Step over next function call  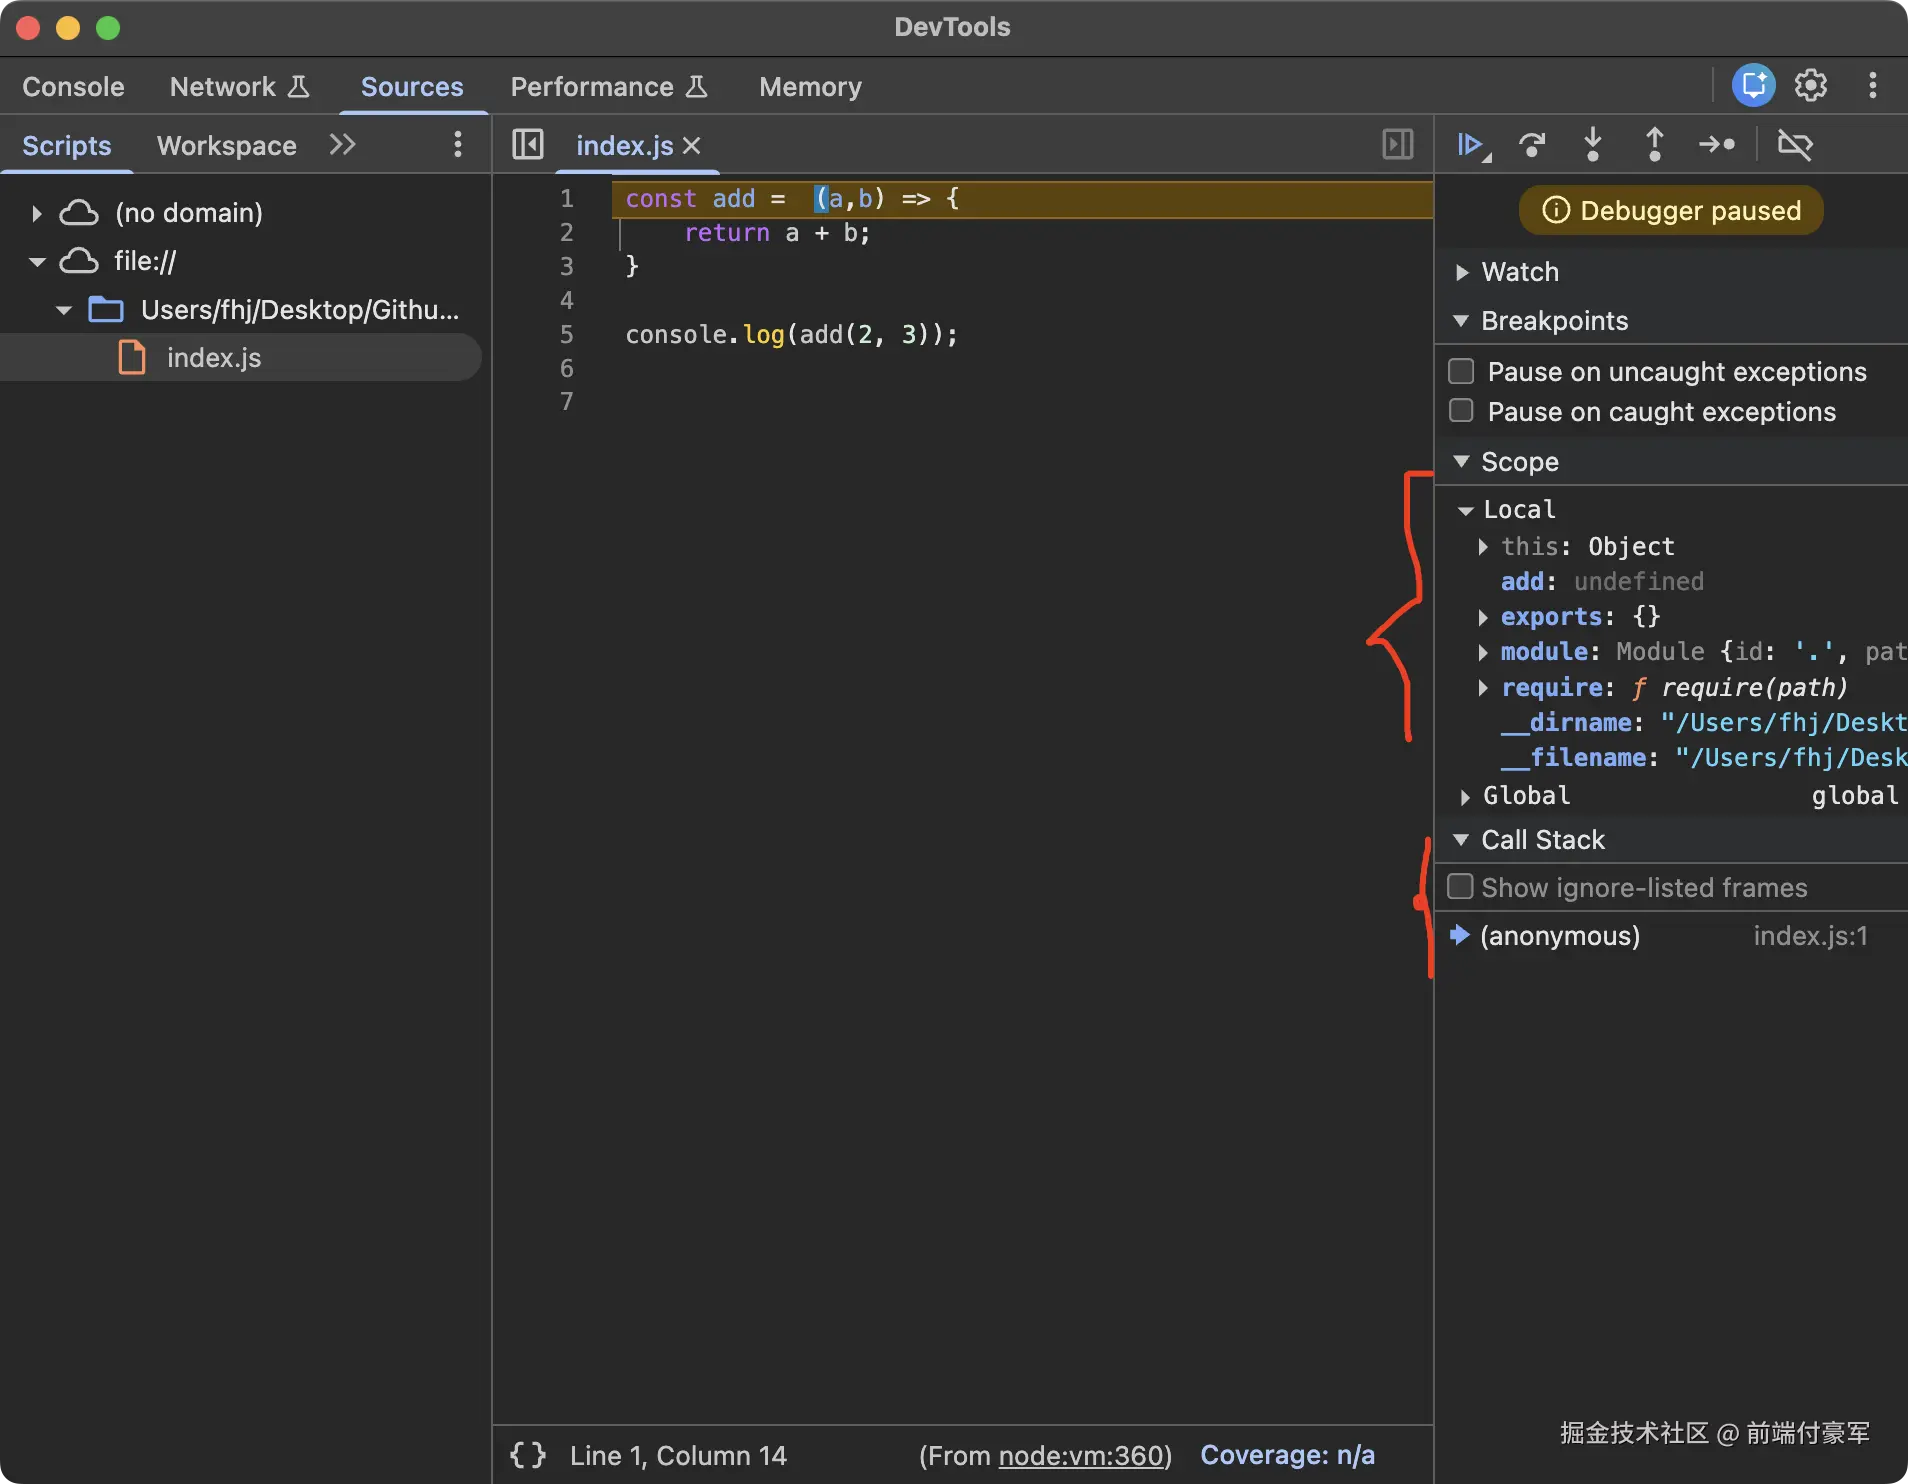point(1532,145)
